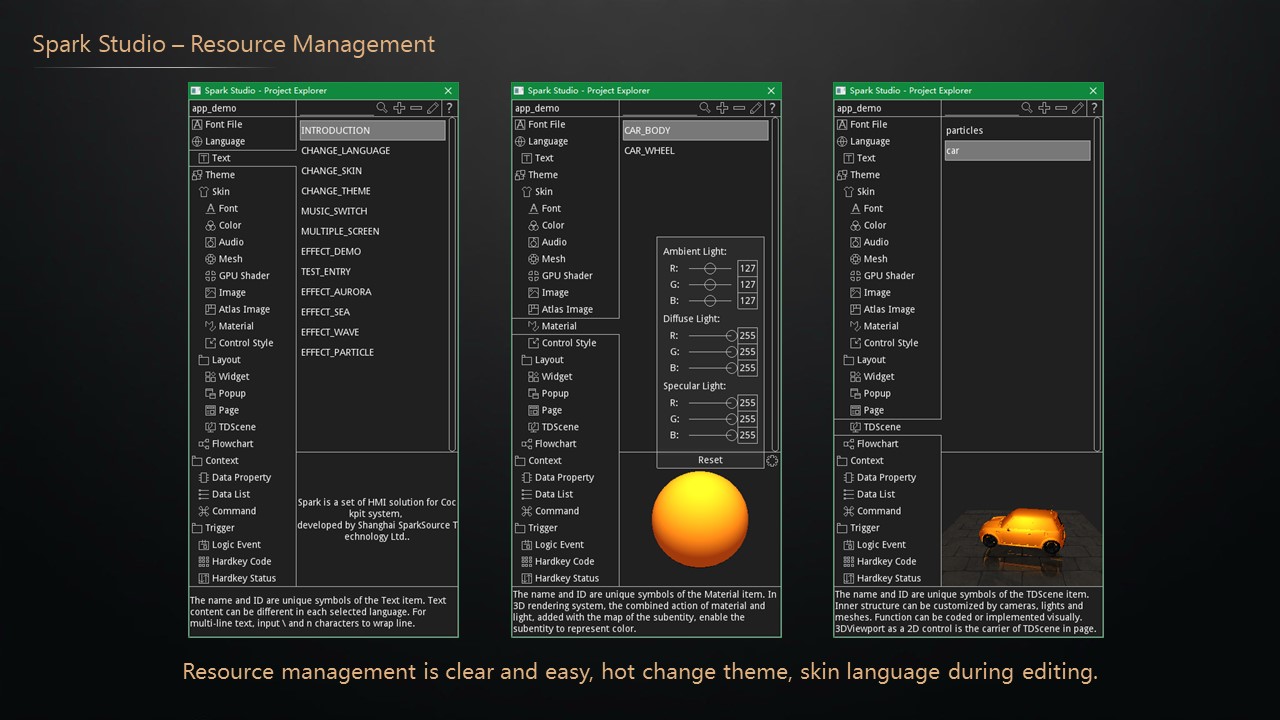This screenshot has width=1280, height=720.
Task: Select the particles scene entry
Action: coord(964,131)
